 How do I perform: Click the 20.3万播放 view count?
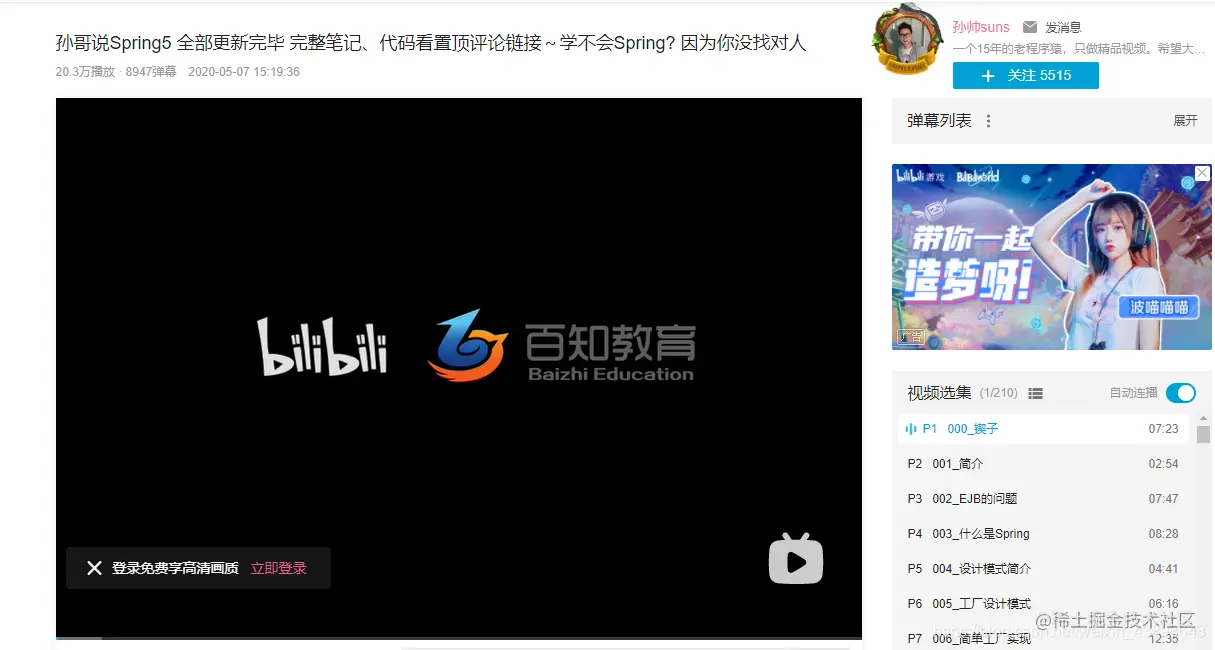[85, 72]
